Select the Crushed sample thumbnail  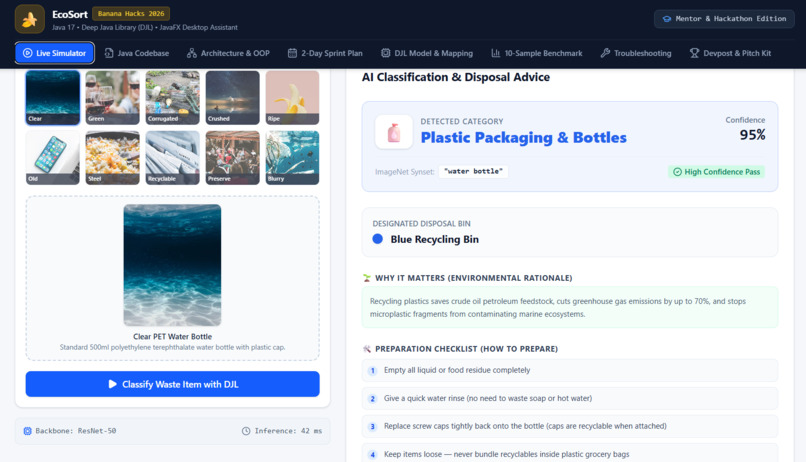(x=233, y=98)
